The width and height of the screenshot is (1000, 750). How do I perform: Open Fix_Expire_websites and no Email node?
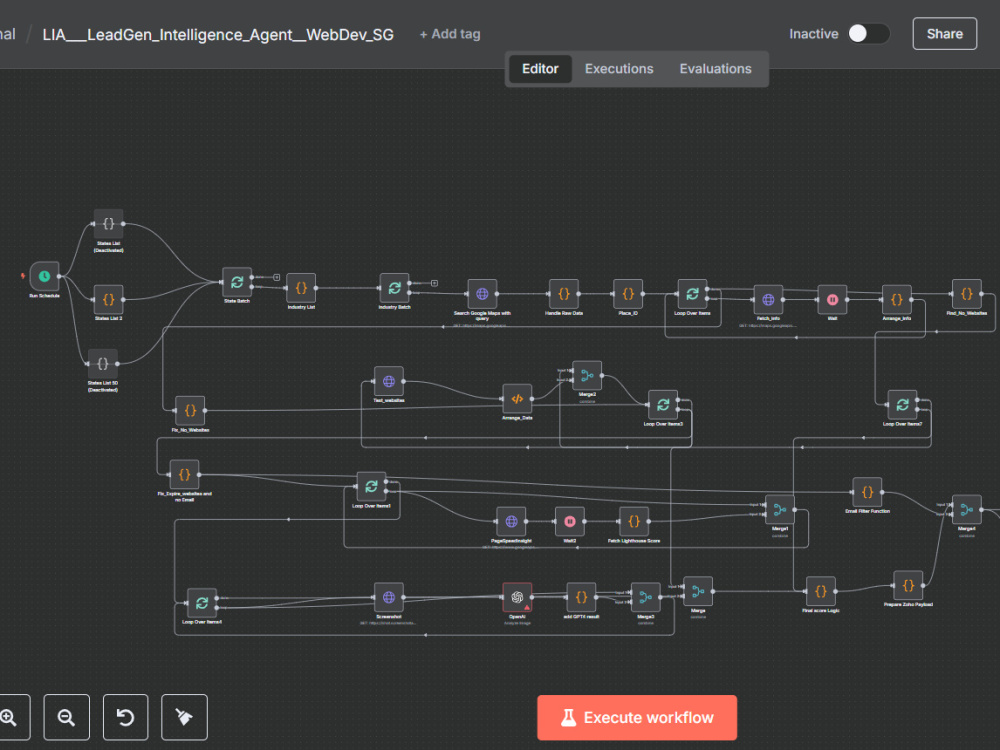point(184,474)
